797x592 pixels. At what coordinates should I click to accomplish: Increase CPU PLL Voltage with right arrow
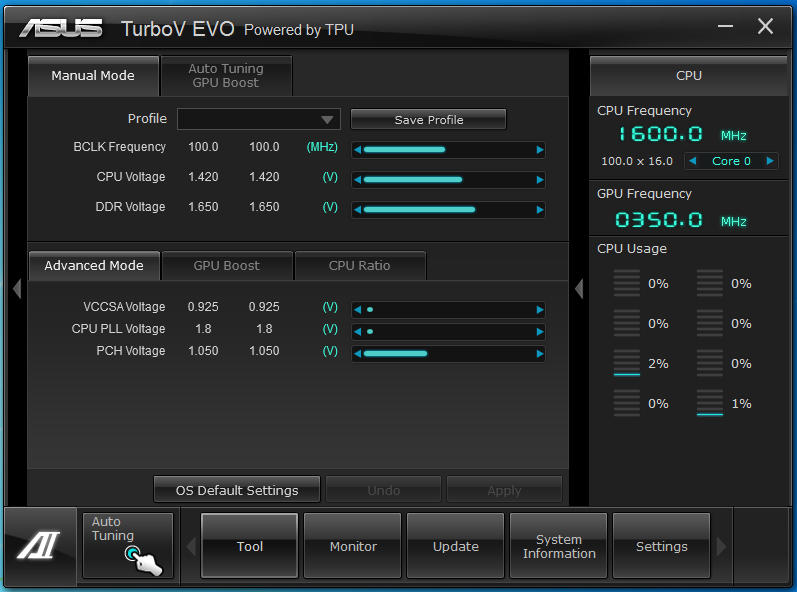click(540, 332)
